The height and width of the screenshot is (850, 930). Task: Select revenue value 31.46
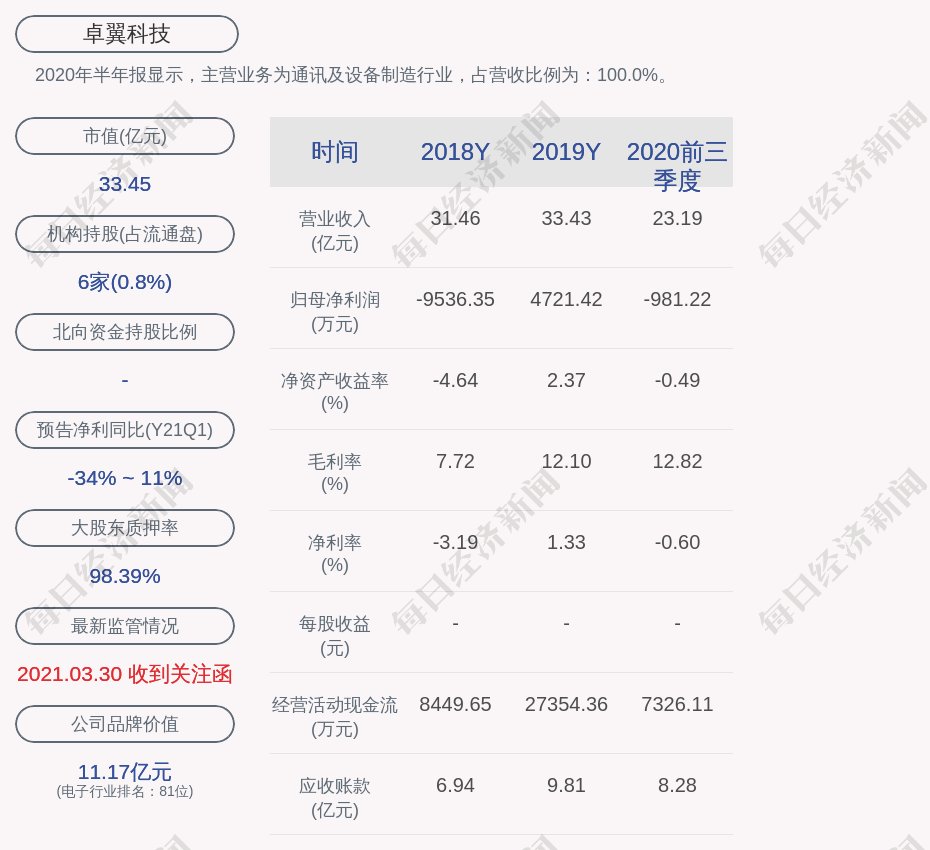pos(455,218)
